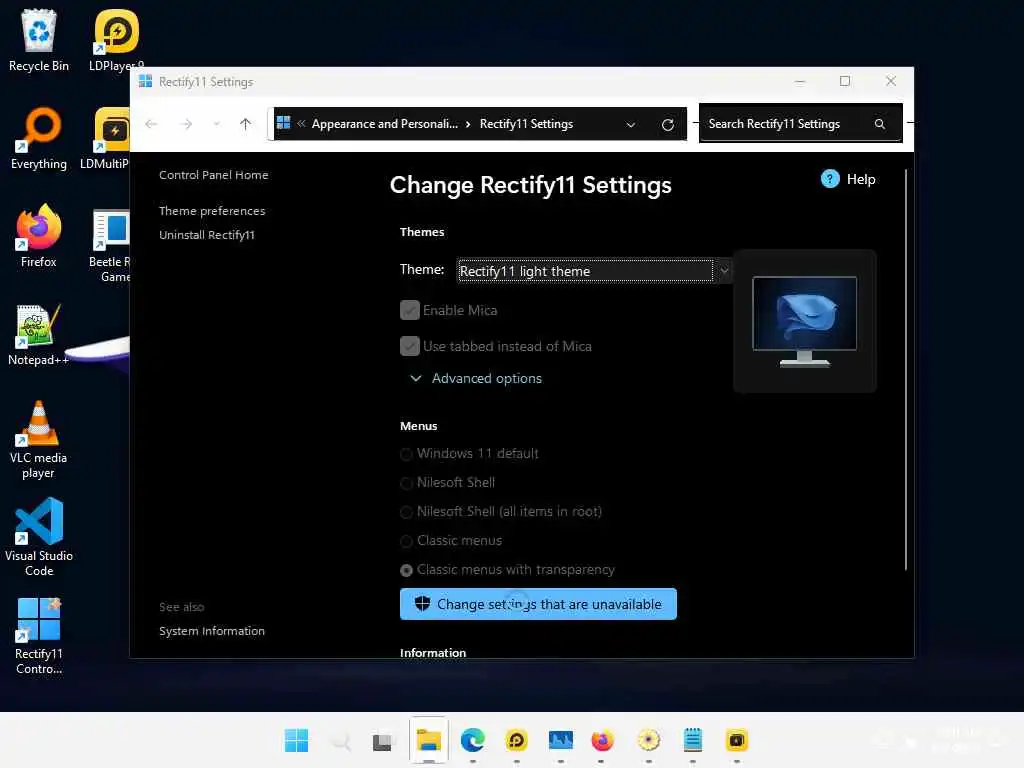Open the Beetle game desktop shortcut
This screenshot has height=768, width=1024.
[x=109, y=244]
